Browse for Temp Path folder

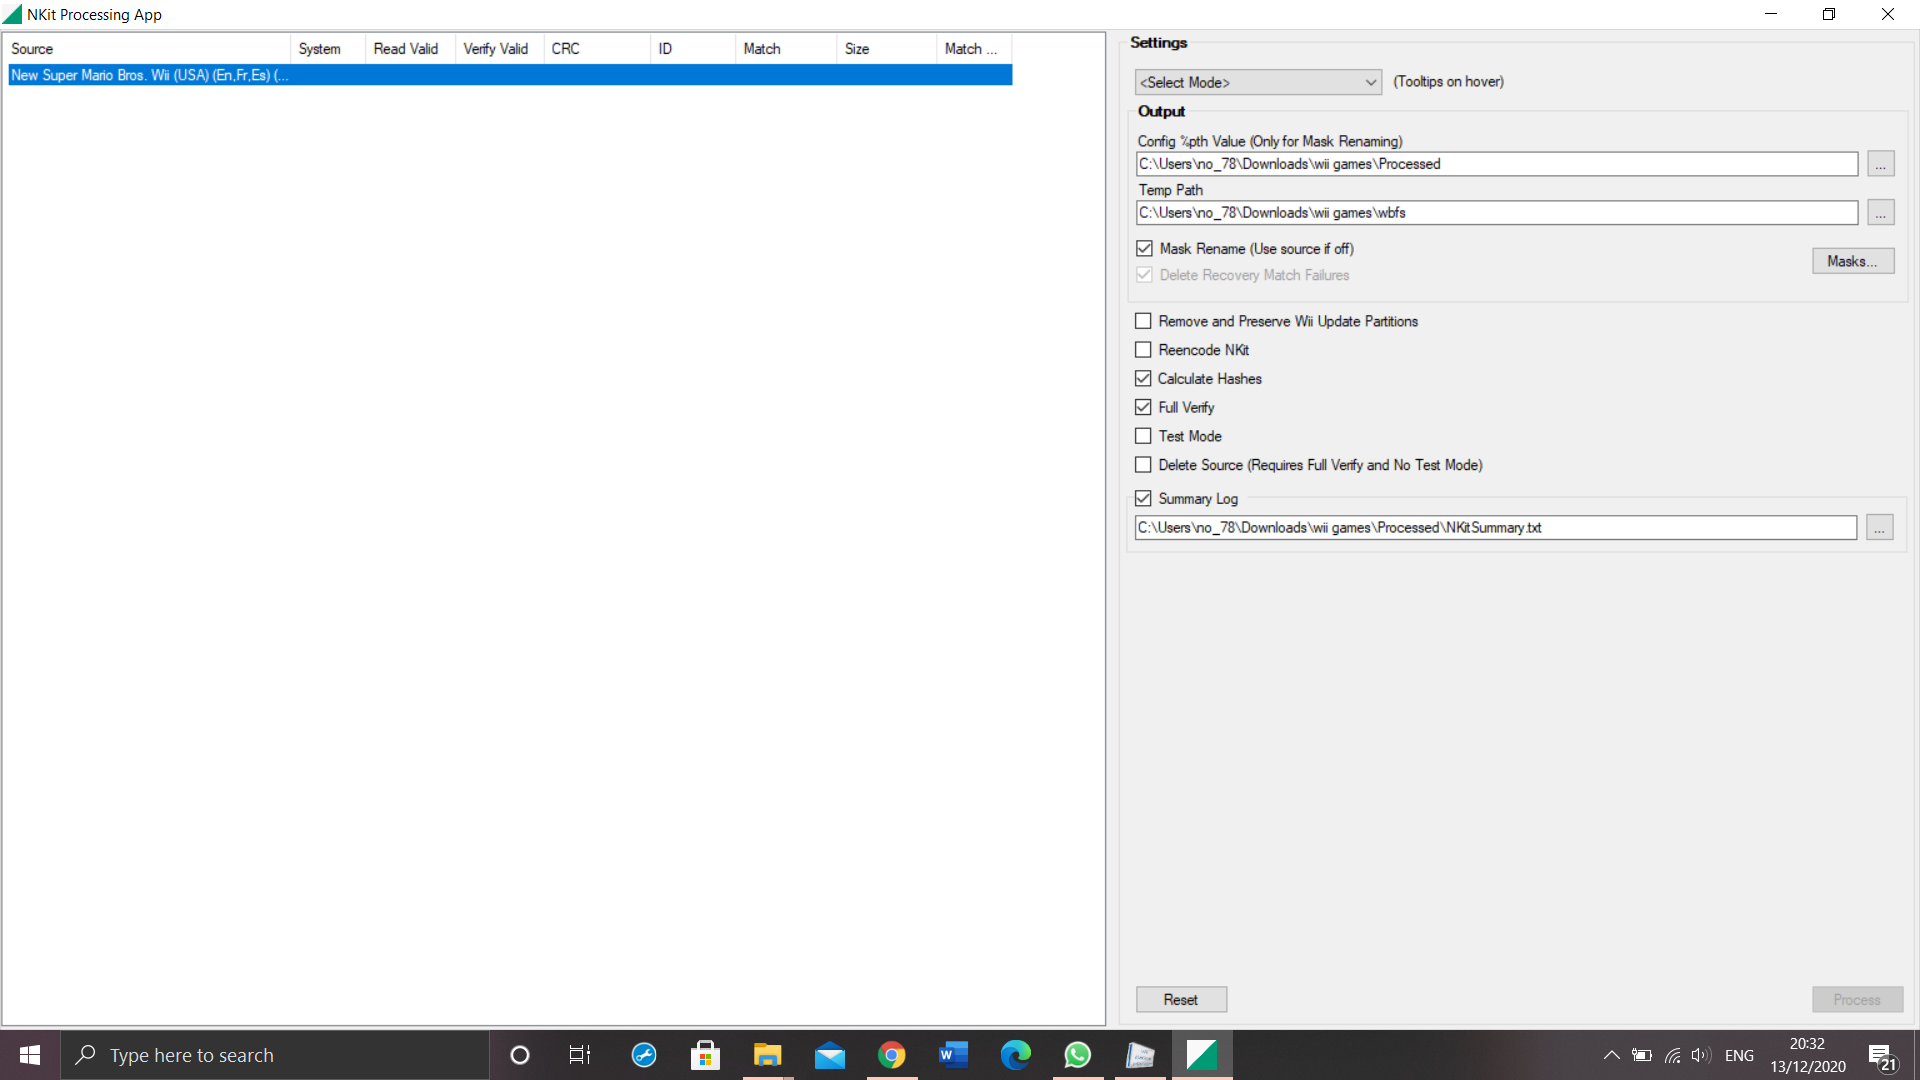[x=1881, y=213]
